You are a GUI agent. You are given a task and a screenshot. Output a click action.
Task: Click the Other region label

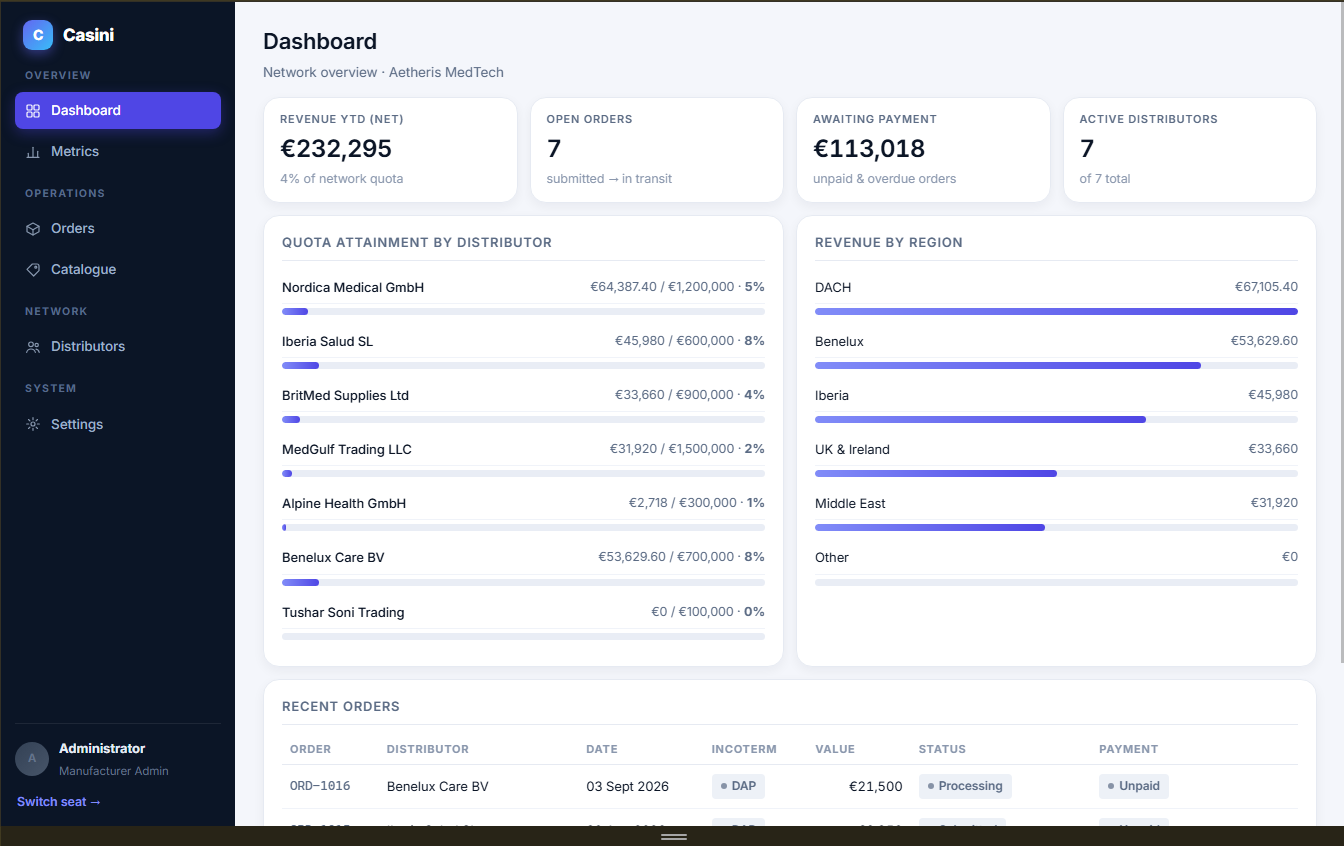pyautogui.click(x=832, y=558)
